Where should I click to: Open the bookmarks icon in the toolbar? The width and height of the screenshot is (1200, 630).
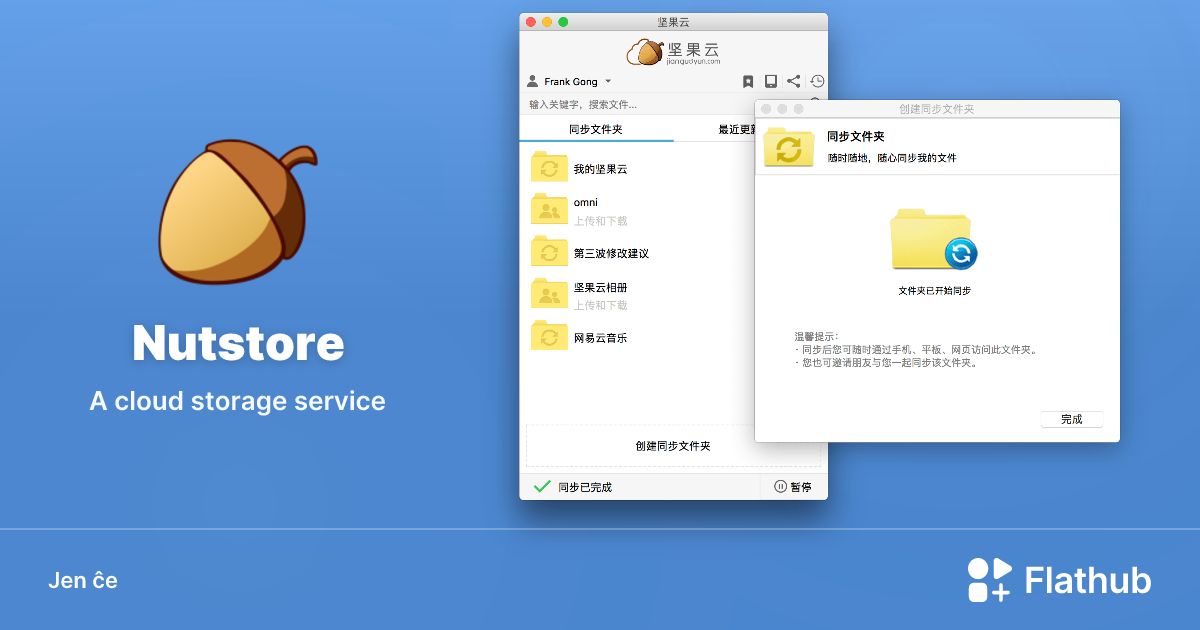click(748, 81)
